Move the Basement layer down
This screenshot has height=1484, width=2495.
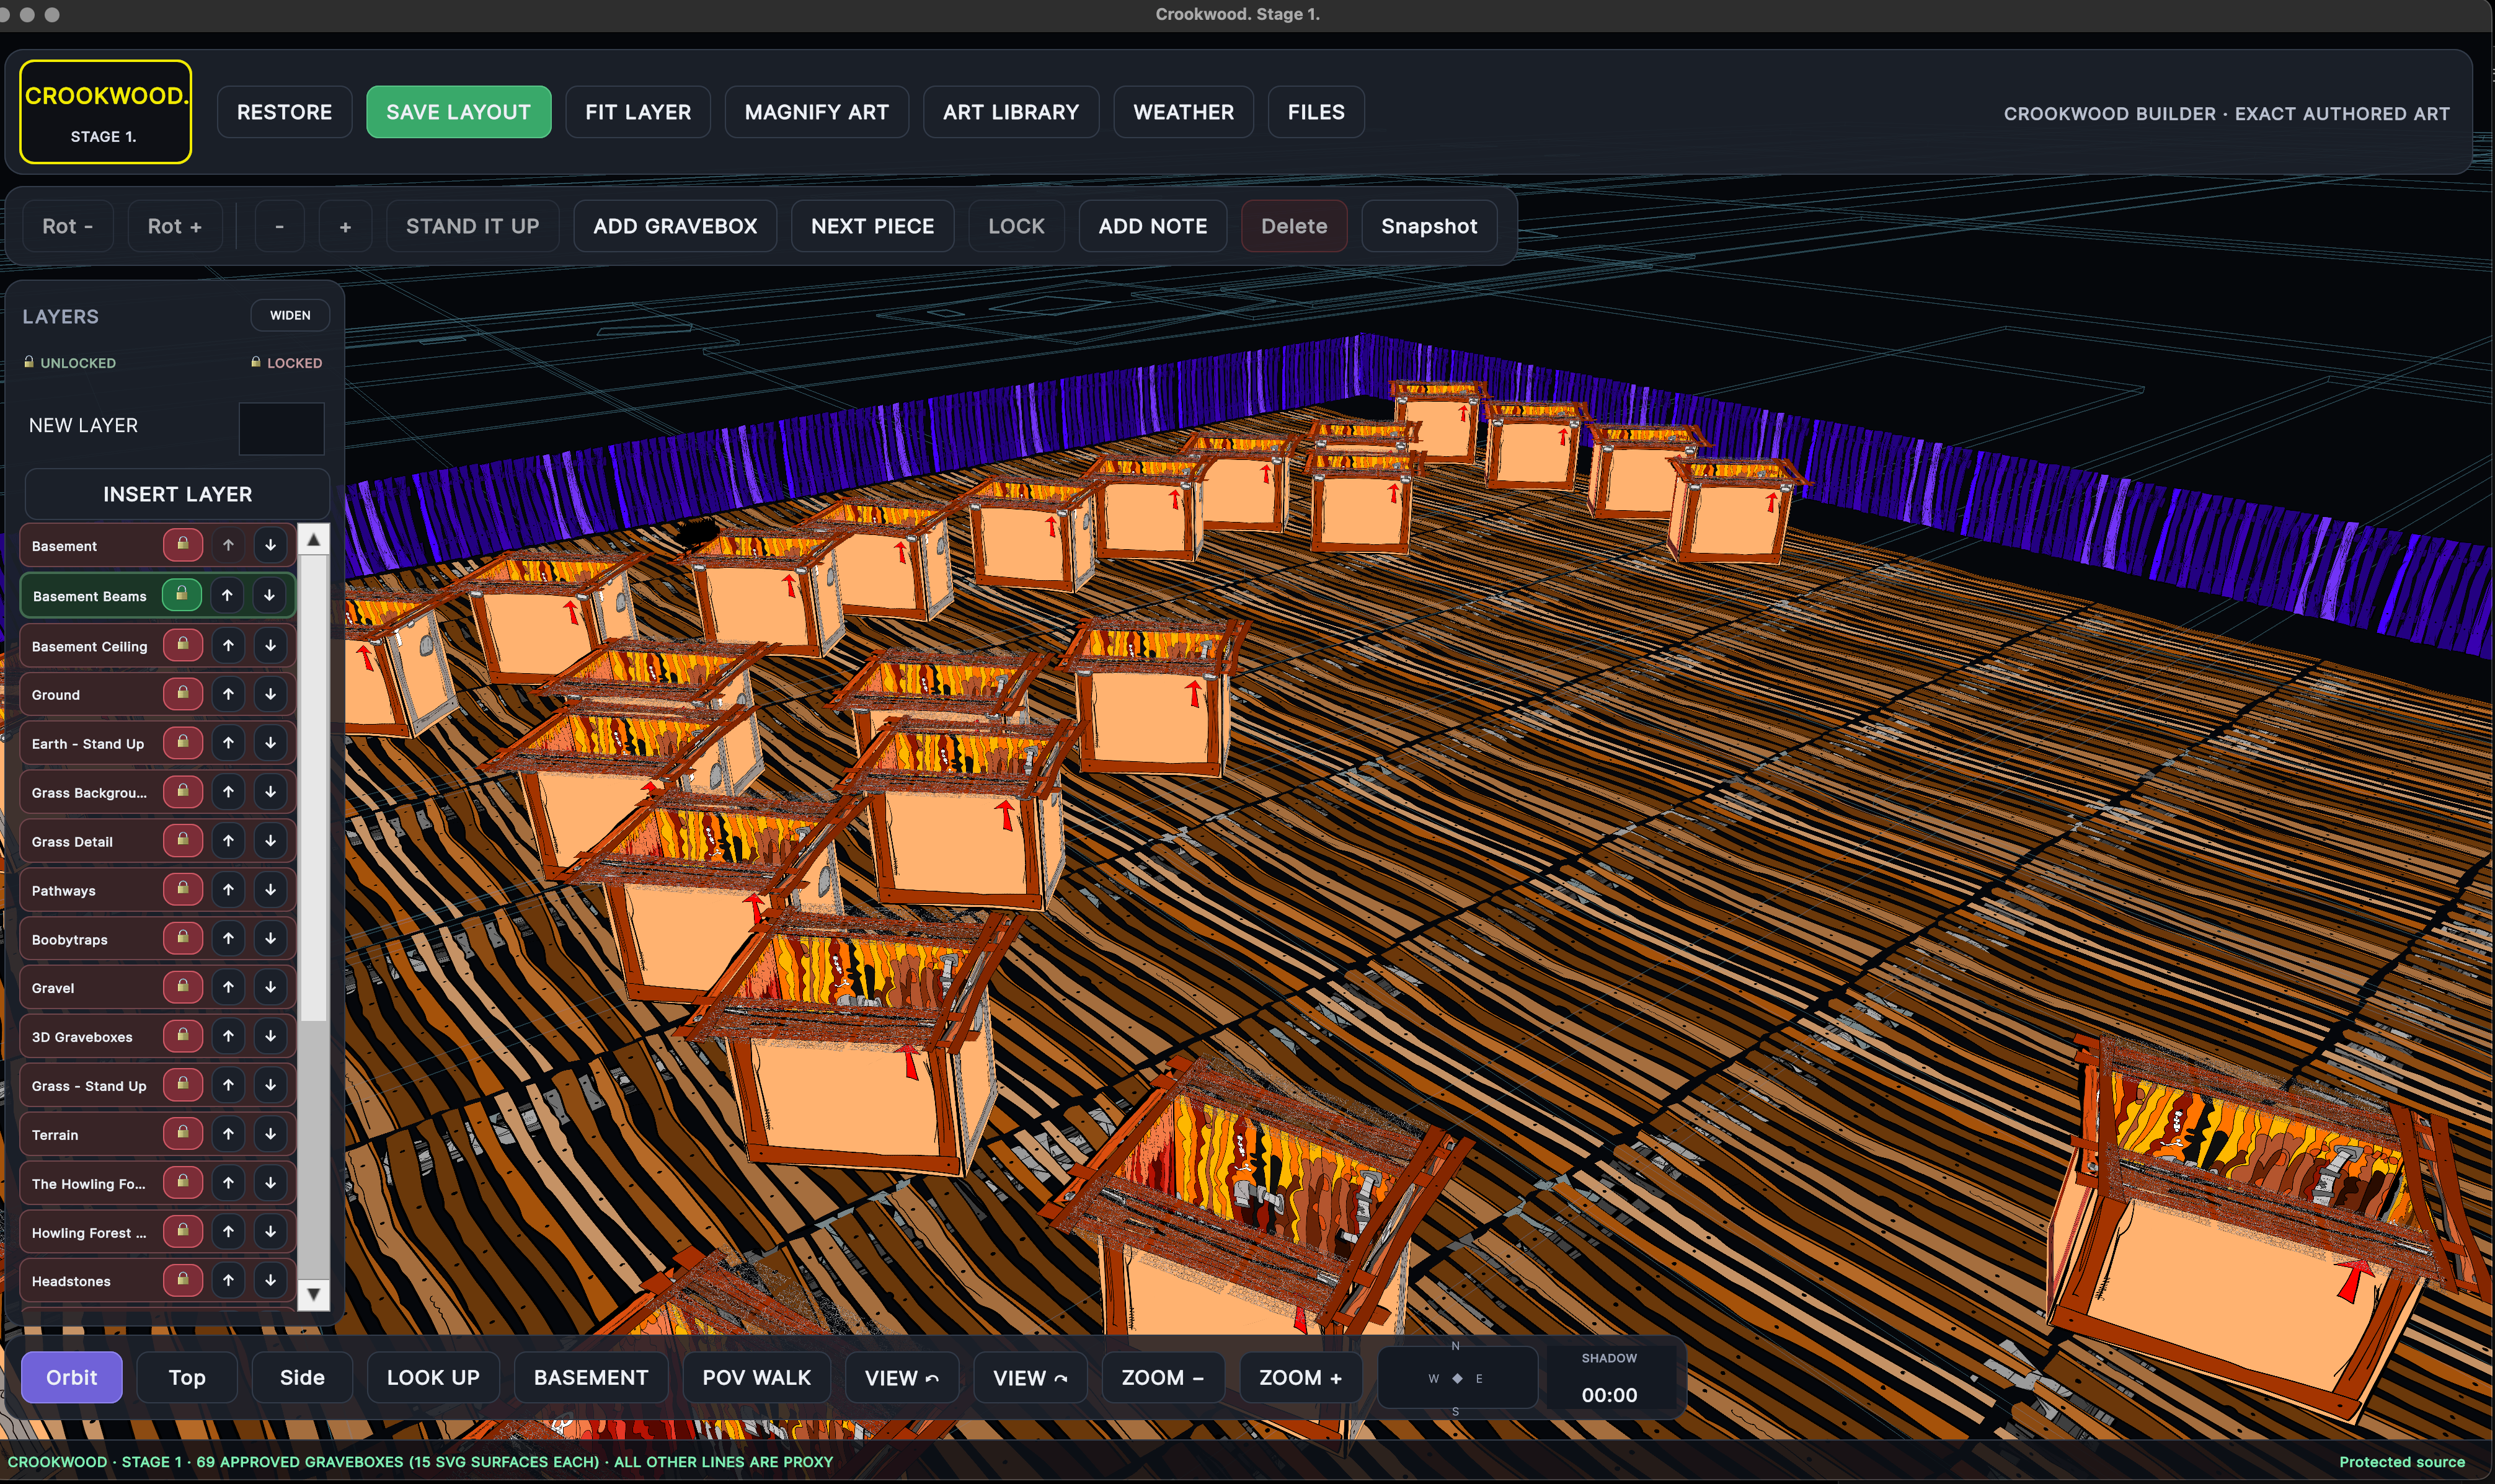tap(270, 545)
